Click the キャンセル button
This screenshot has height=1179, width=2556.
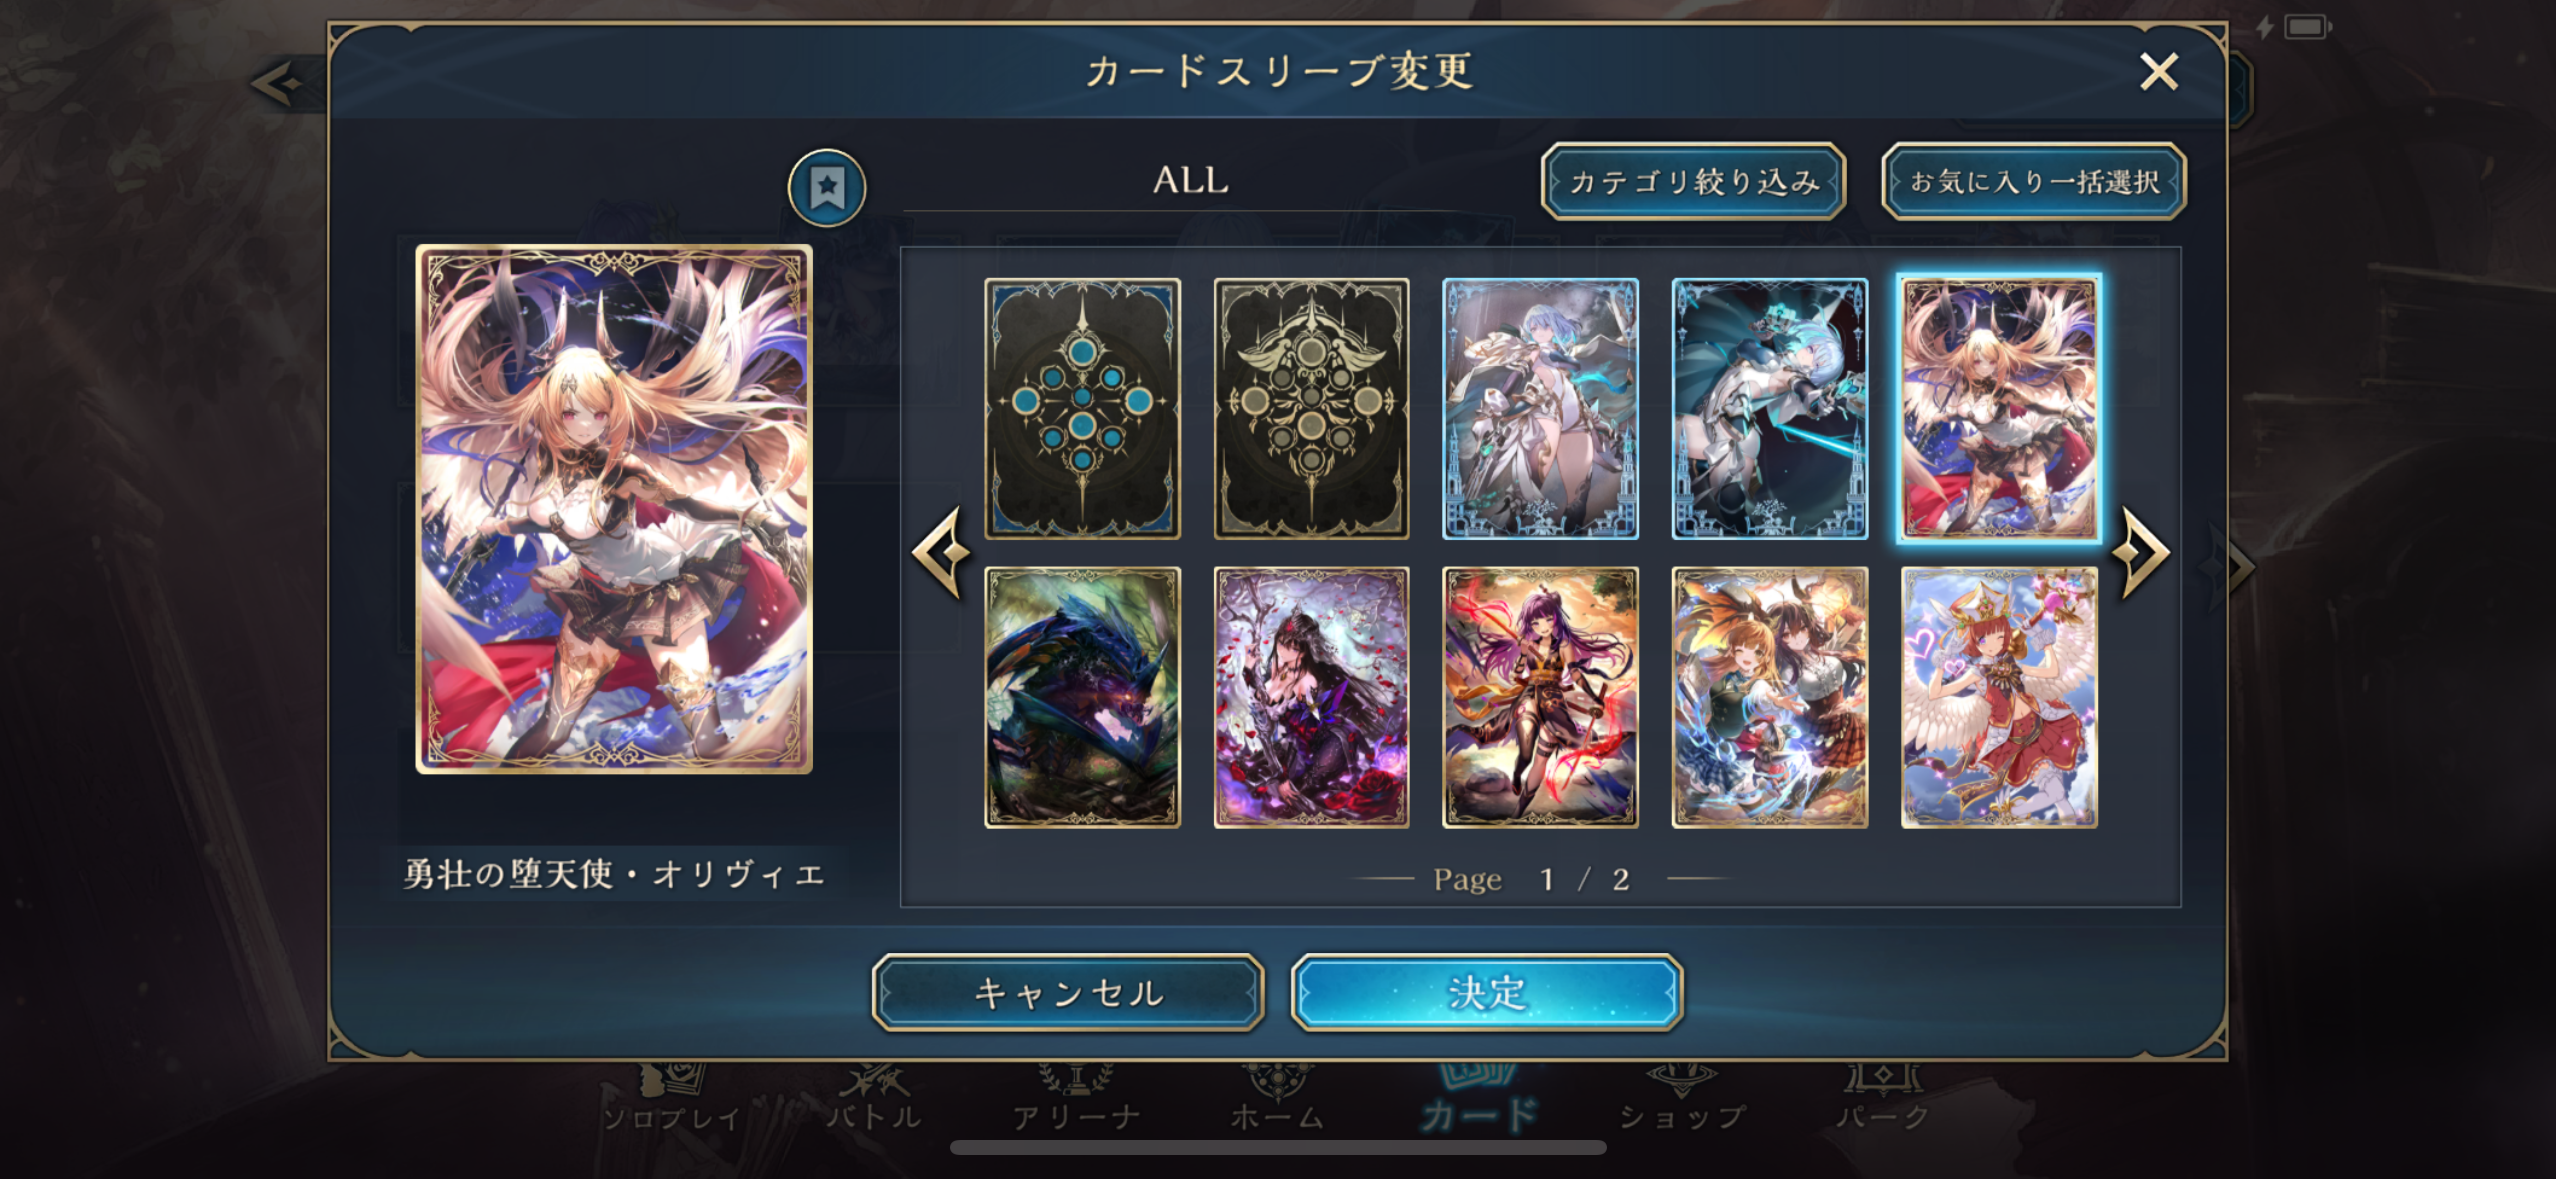1068,993
